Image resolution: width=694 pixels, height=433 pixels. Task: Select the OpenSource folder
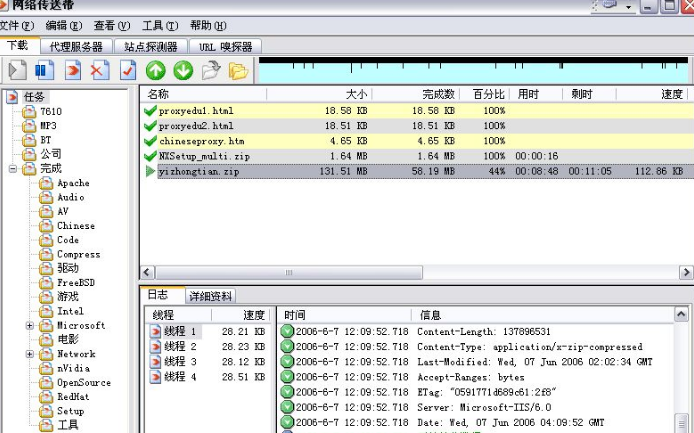pos(84,382)
